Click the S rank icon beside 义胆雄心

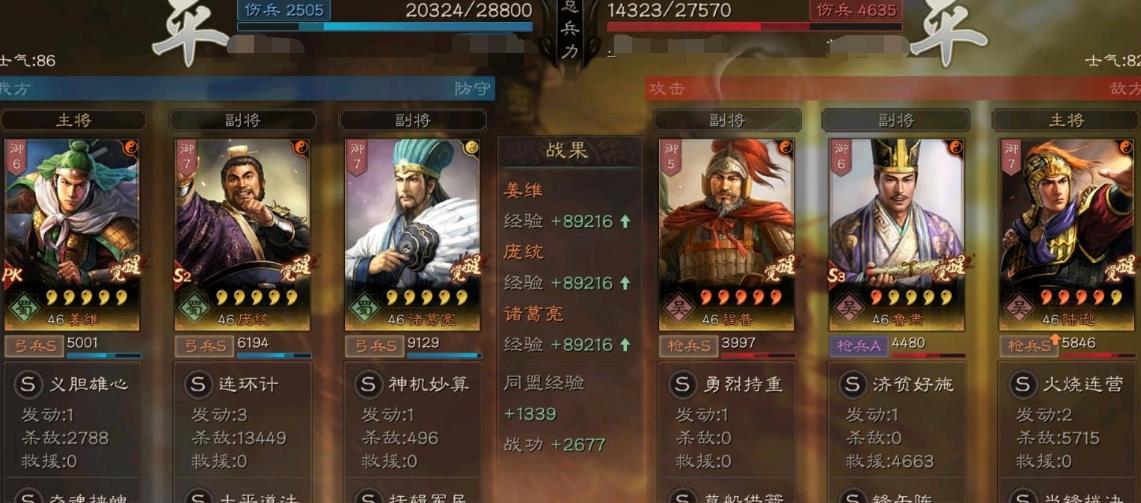pos(28,384)
